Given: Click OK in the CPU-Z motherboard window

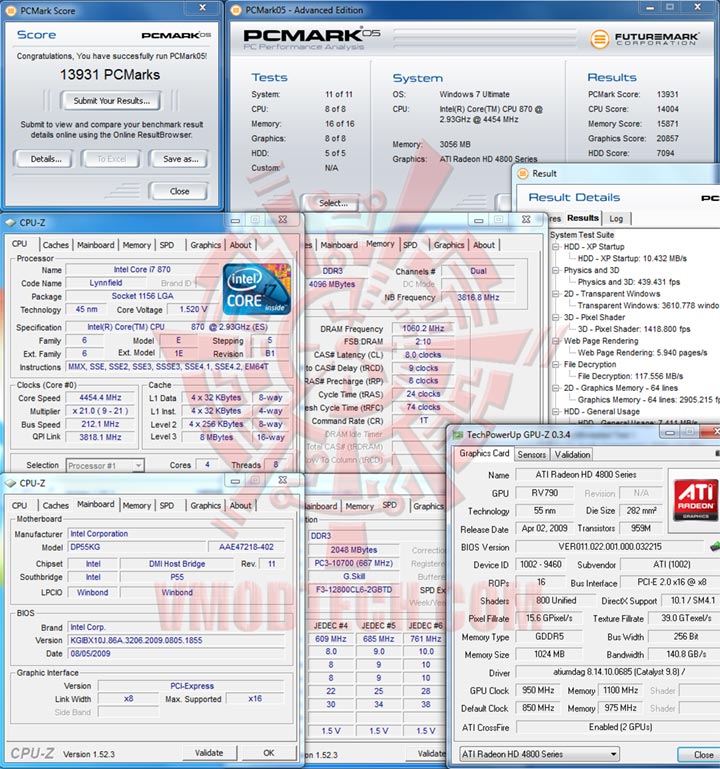Looking at the screenshot, I should (269, 753).
